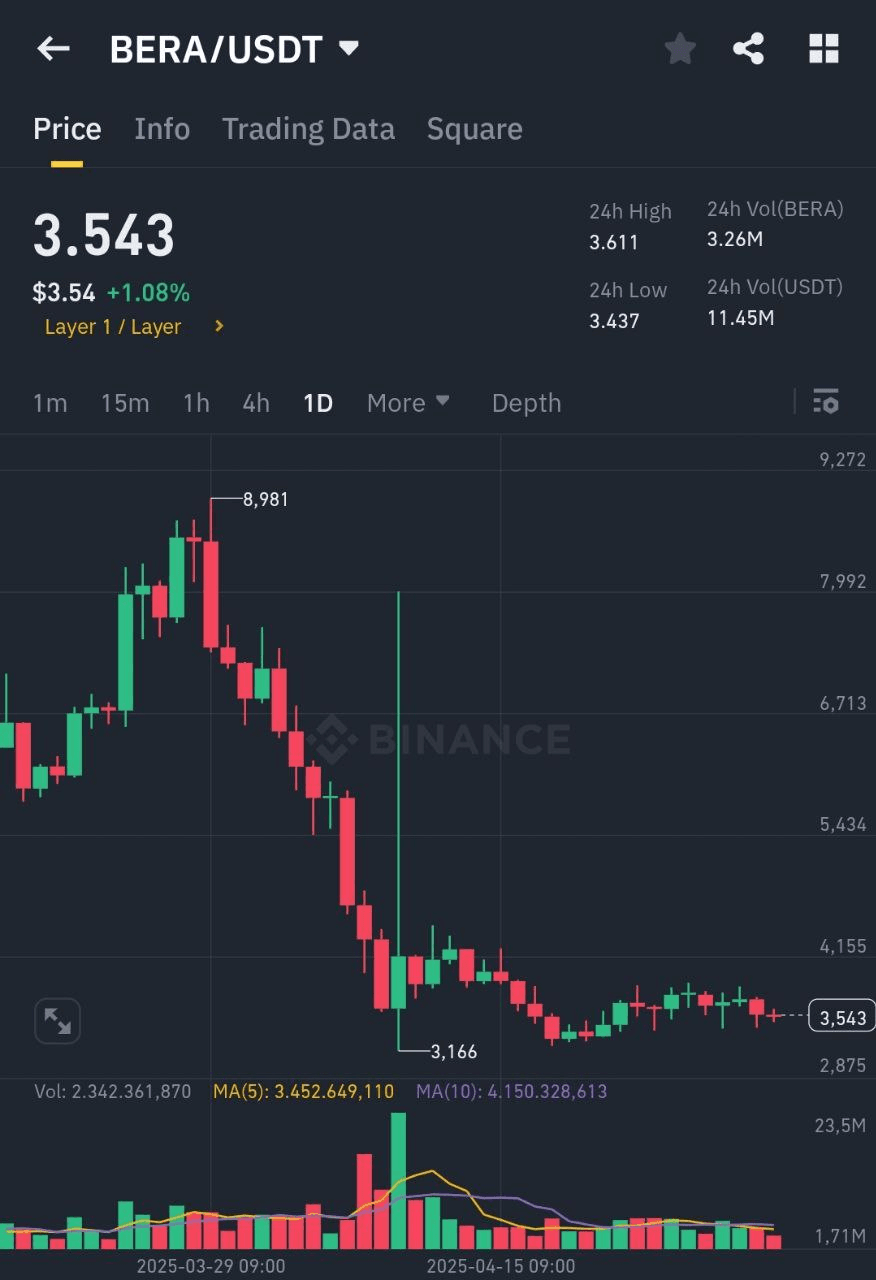Tap the 24h Vol(USDT) value 11.45M

[x=741, y=318]
